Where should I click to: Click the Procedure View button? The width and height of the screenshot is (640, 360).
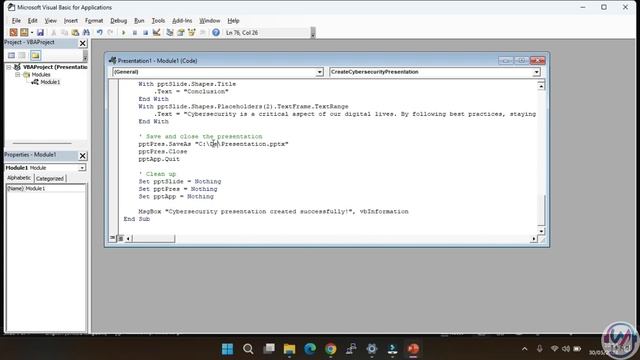113,238
